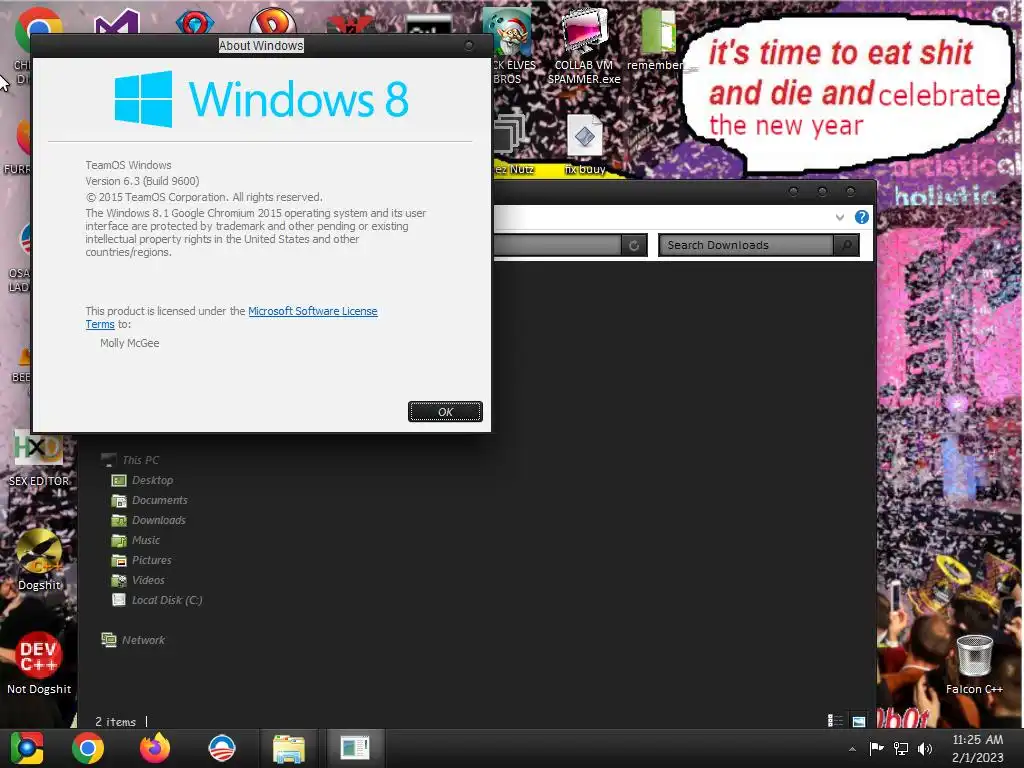Viewport: 1024px width, 768px height.
Task: Refresh the Explorer address bar
Action: click(x=633, y=246)
